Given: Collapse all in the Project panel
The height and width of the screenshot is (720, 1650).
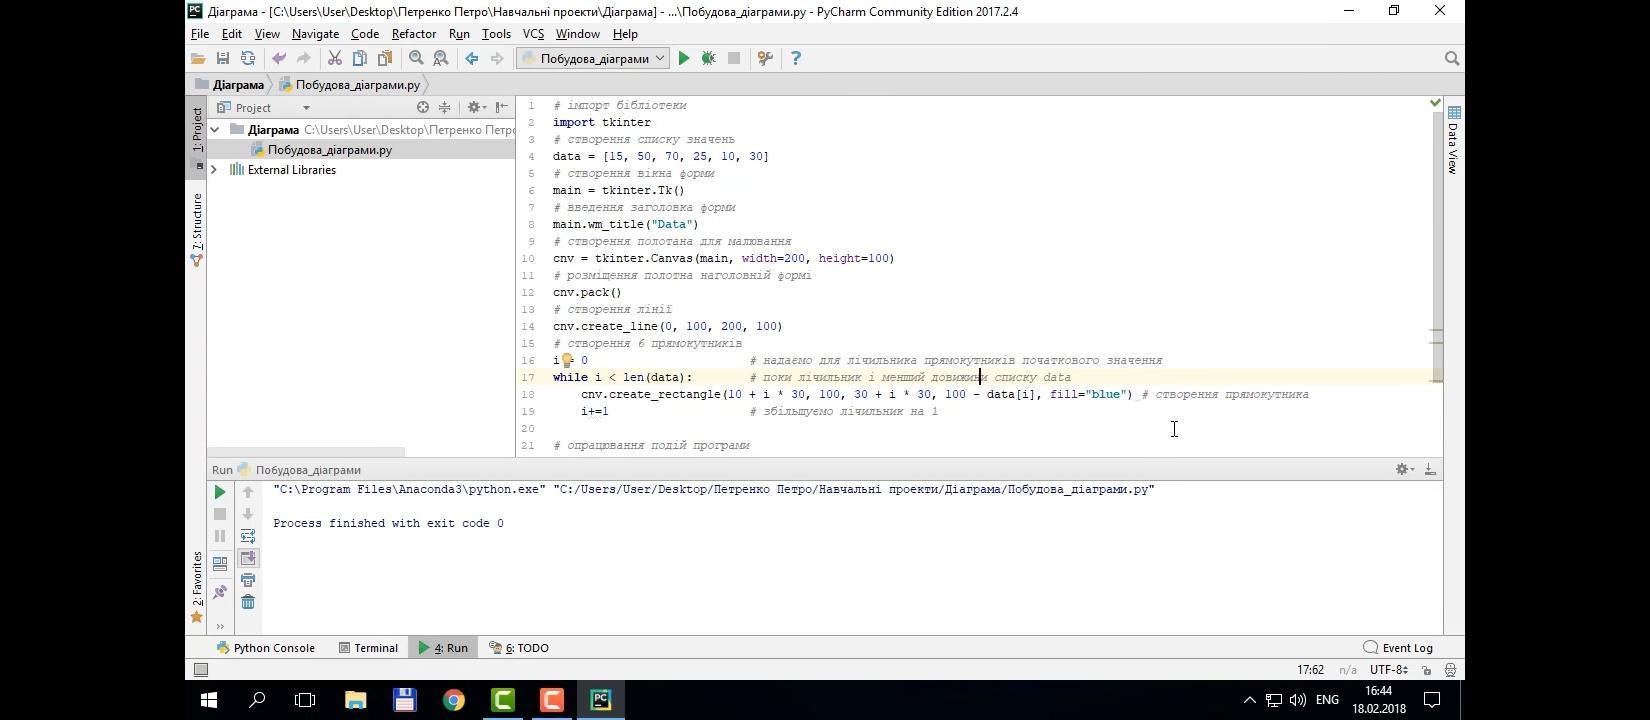Looking at the screenshot, I should pos(445,108).
